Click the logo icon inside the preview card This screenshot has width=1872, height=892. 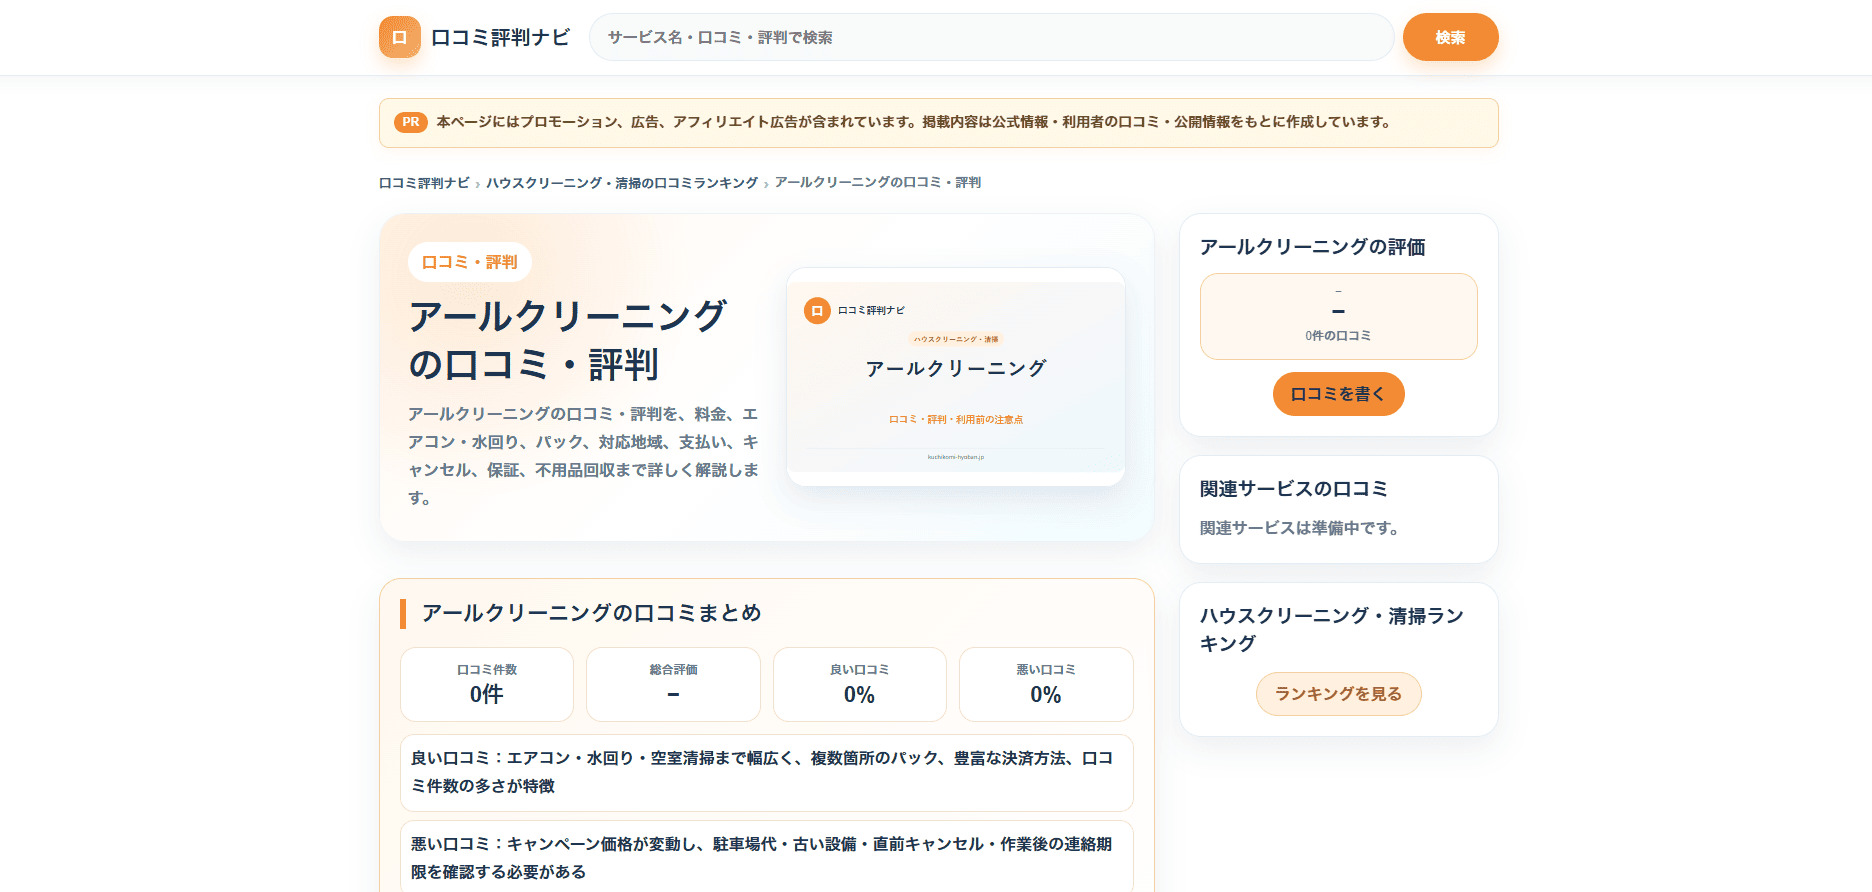(x=817, y=310)
